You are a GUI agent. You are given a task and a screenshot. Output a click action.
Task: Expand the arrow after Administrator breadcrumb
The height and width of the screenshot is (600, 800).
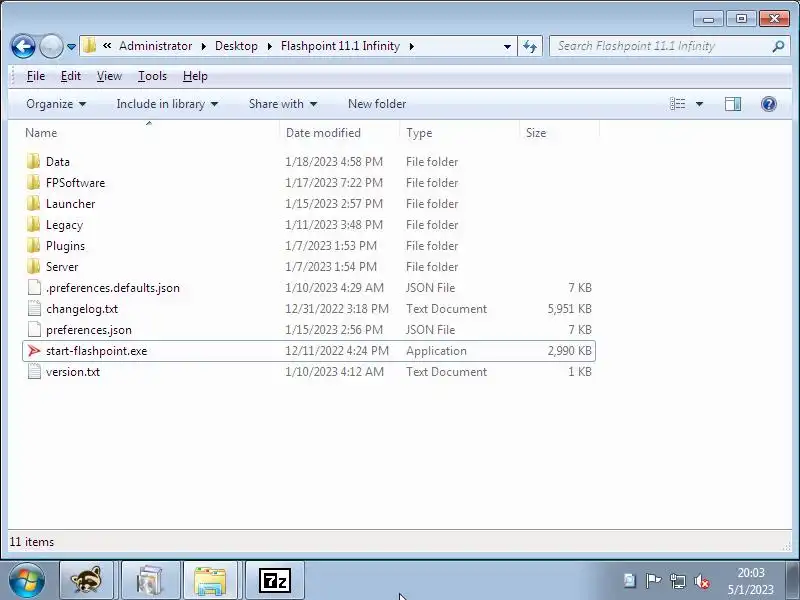coord(204,46)
